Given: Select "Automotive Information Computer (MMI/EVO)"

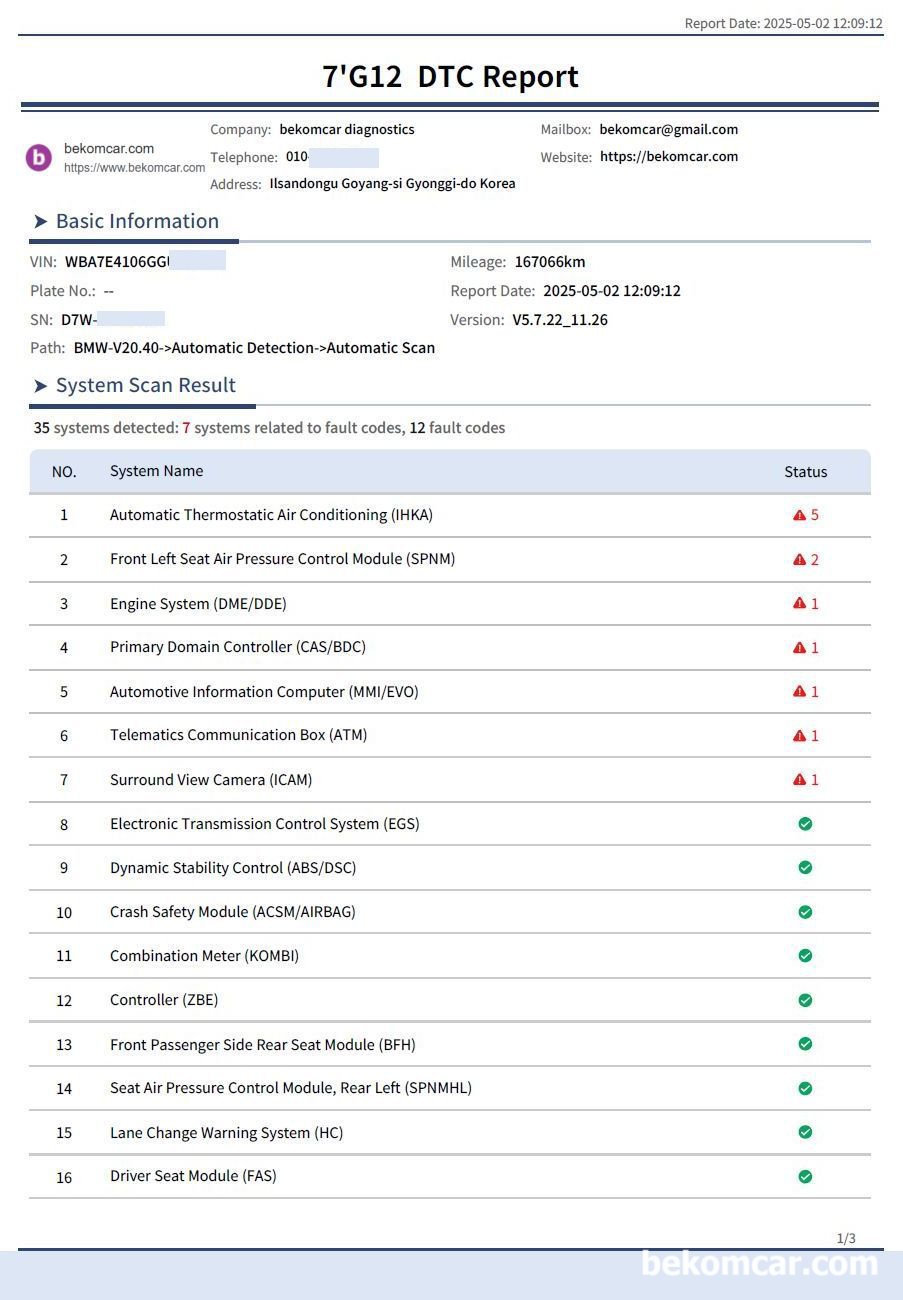Looking at the screenshot, I should (x=264, y=691).
